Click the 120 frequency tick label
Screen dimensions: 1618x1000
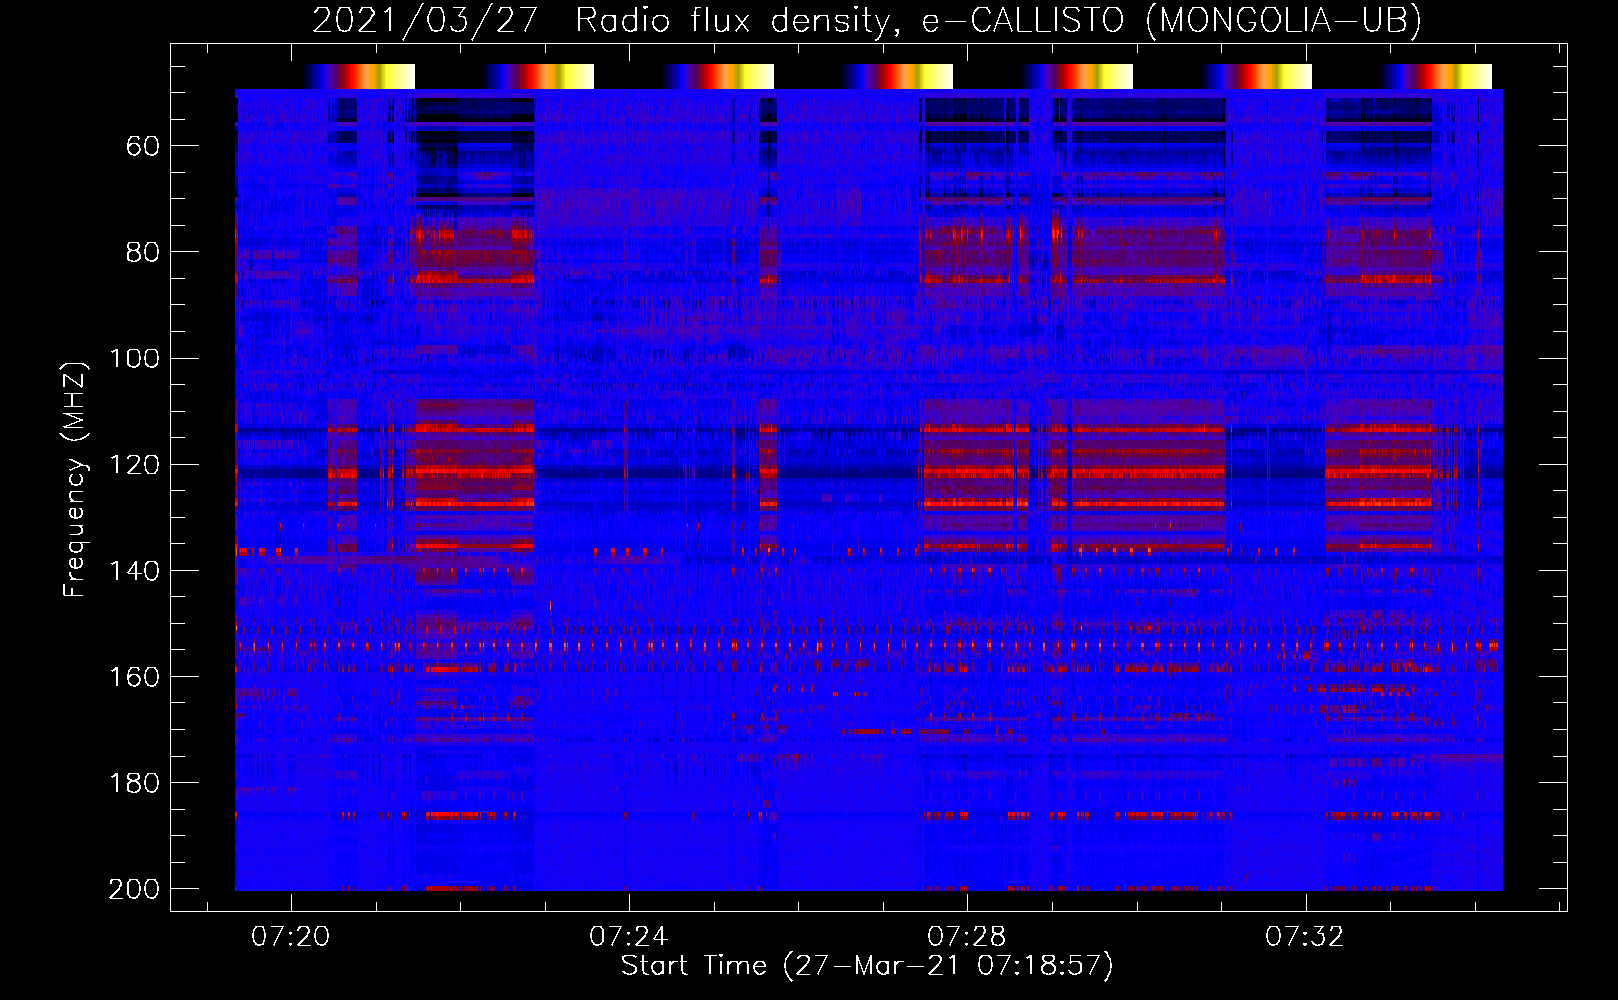pyautogui.click(x=135, y=465)
